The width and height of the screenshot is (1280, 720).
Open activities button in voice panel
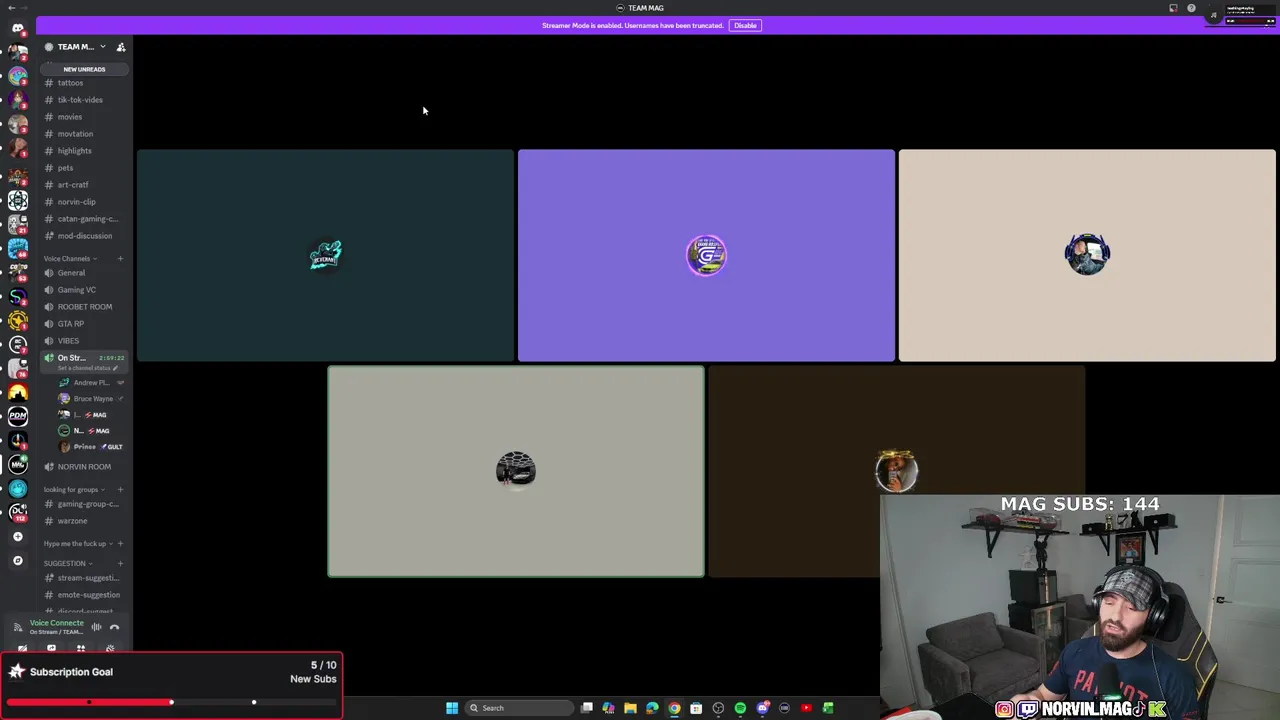(81, 648)
